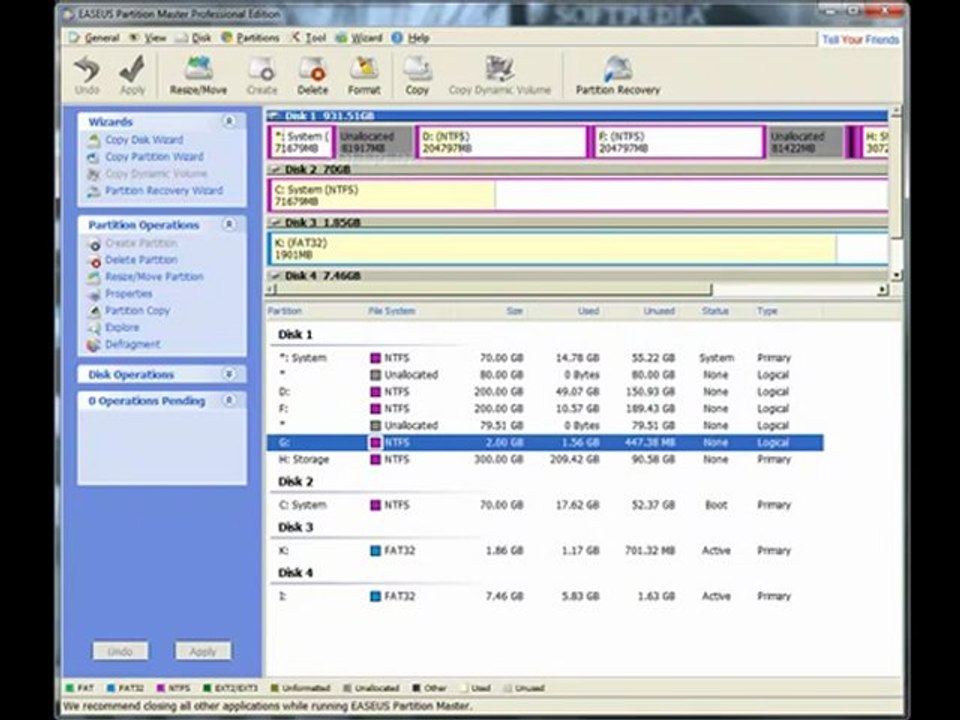Sort by the File System column header
960x720 pixels.
pyautogui.click(x=392, y=311)
